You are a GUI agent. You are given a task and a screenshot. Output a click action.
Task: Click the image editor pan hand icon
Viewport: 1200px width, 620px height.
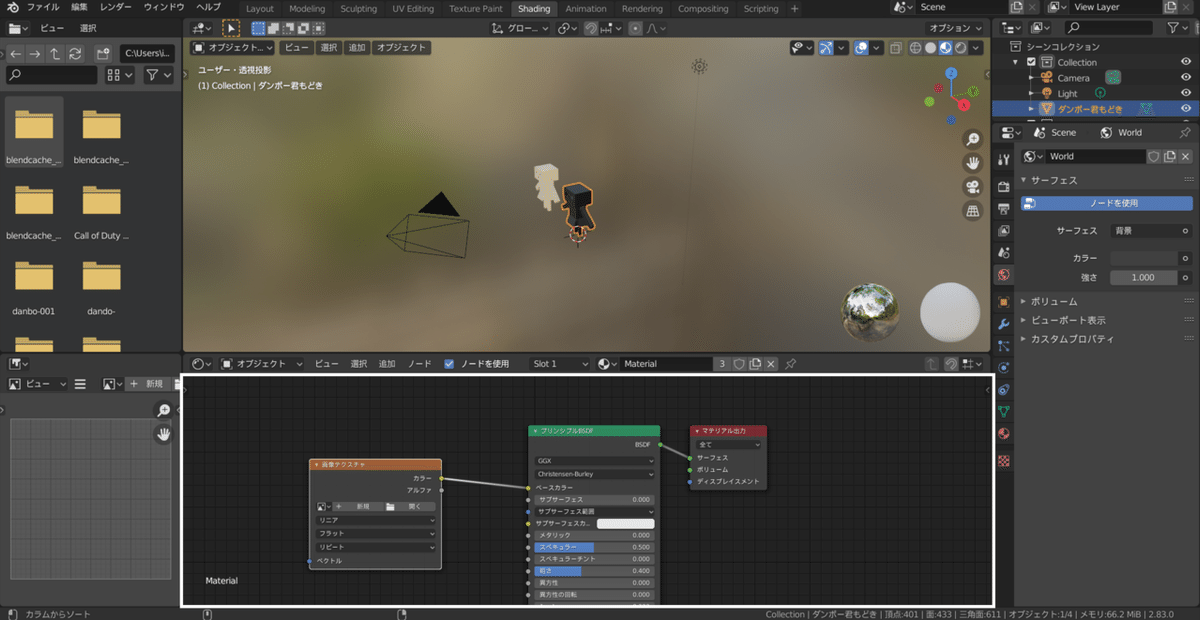163,434
